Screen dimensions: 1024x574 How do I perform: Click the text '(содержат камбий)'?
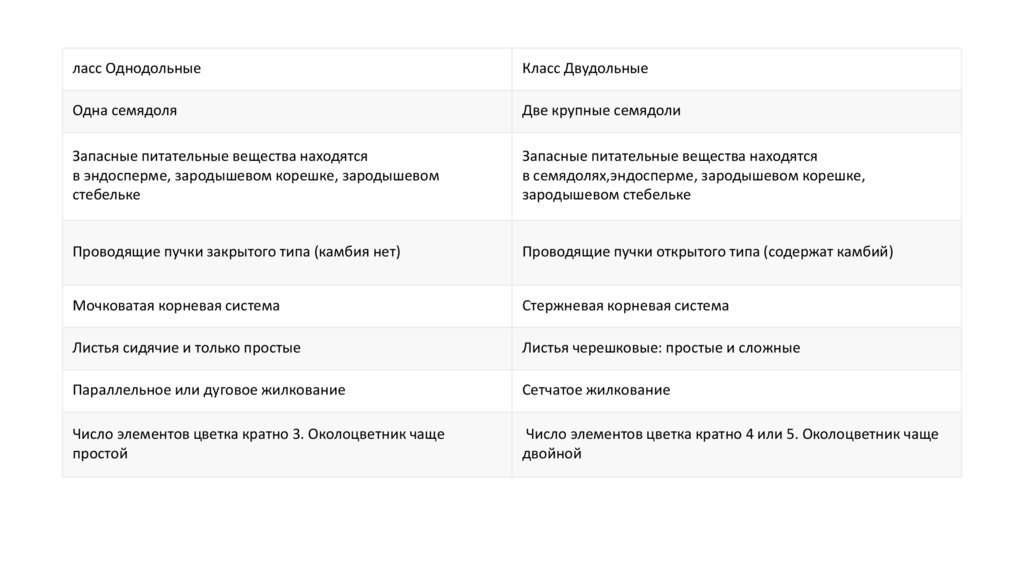click(828, 252)
